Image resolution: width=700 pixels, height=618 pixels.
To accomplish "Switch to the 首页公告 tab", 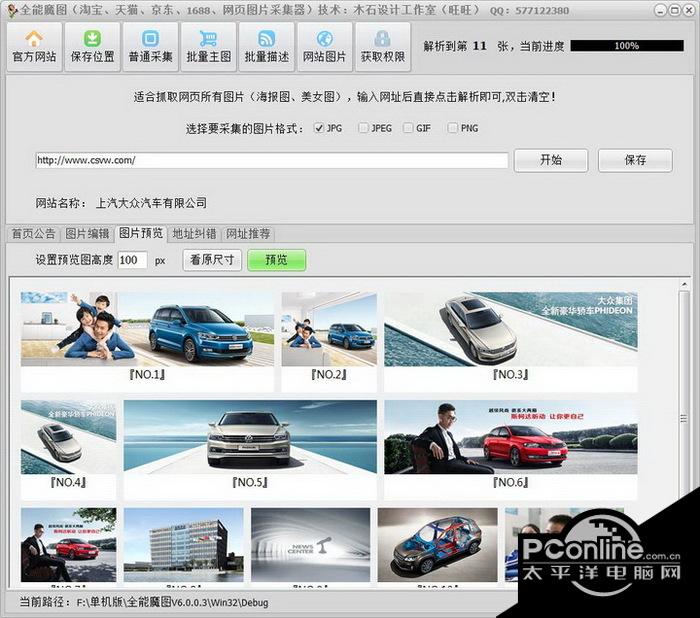I will pos(33,234).
